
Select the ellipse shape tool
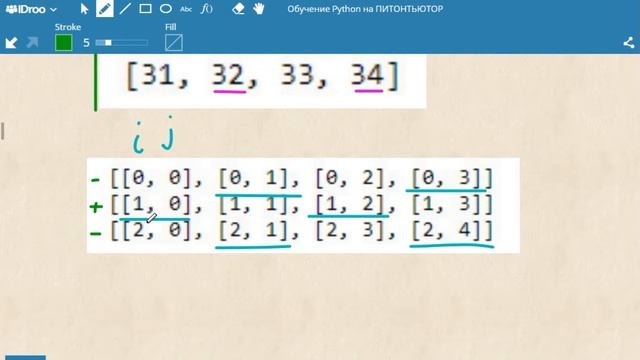coord(166,9)
